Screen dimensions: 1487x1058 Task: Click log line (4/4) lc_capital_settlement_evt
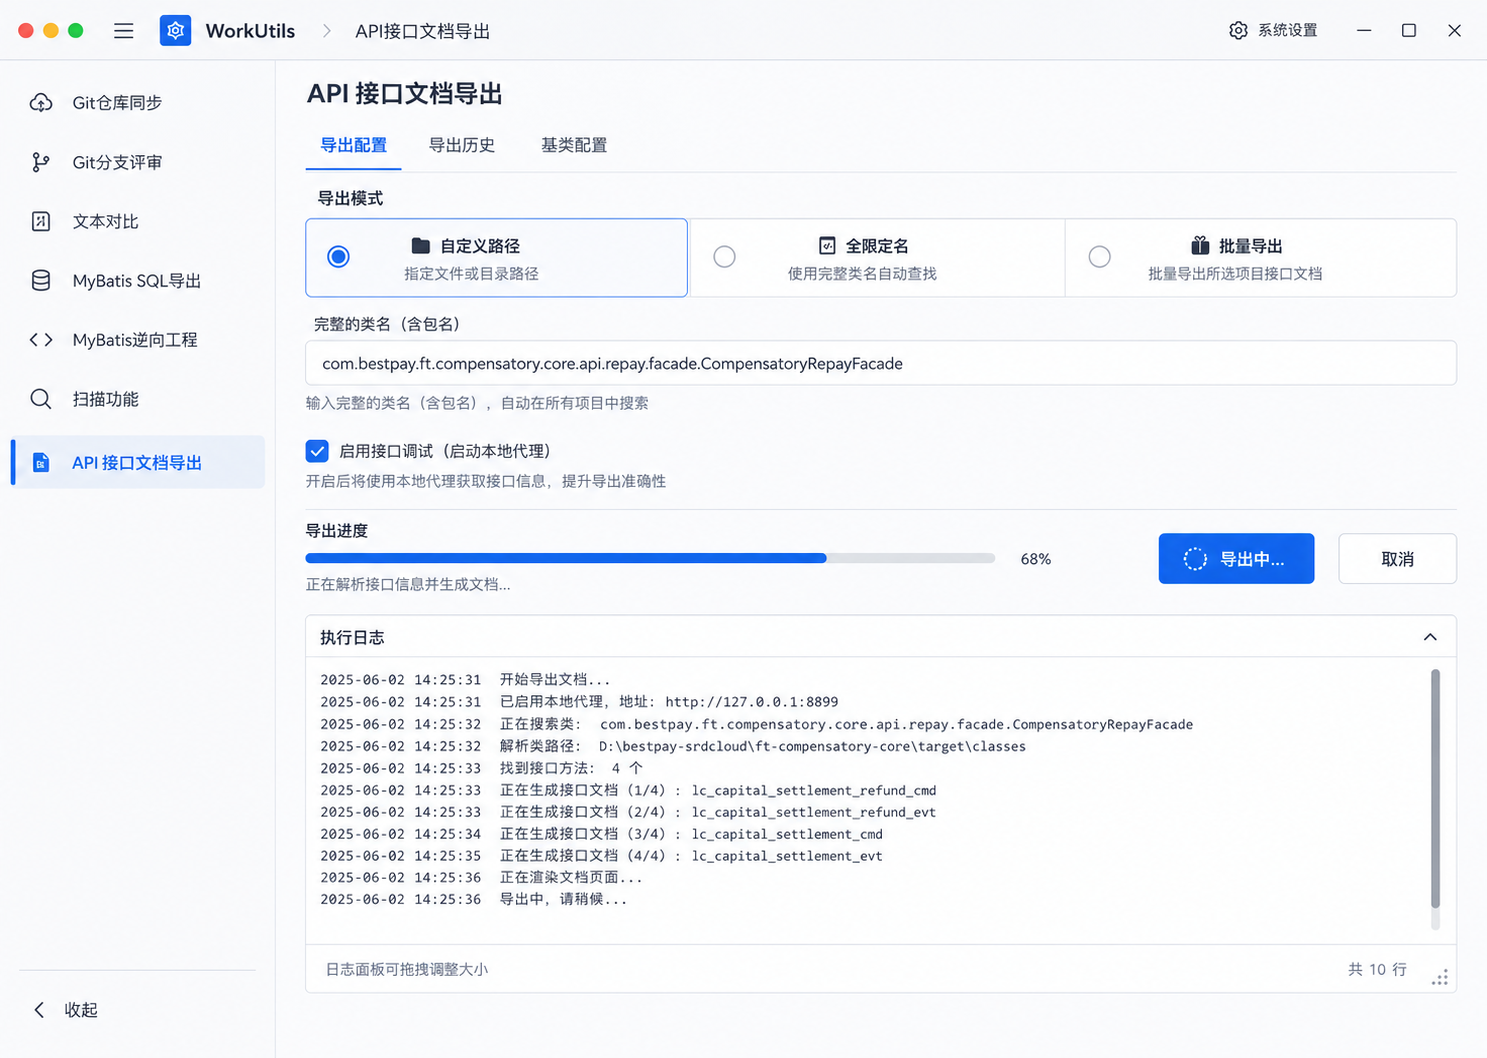(601, 856)
